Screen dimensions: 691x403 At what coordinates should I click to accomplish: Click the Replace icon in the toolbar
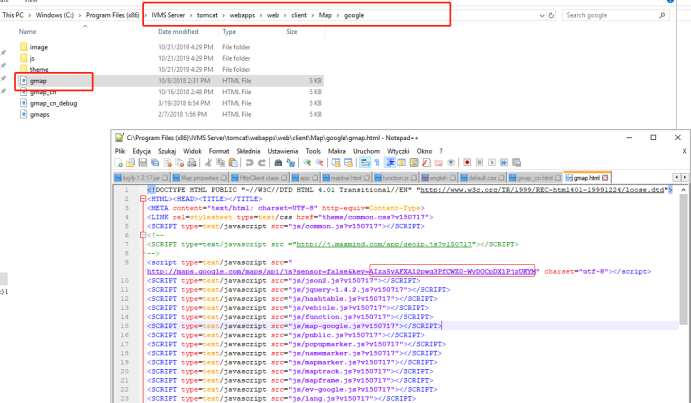pyautogui.click(x=290, y=163)
